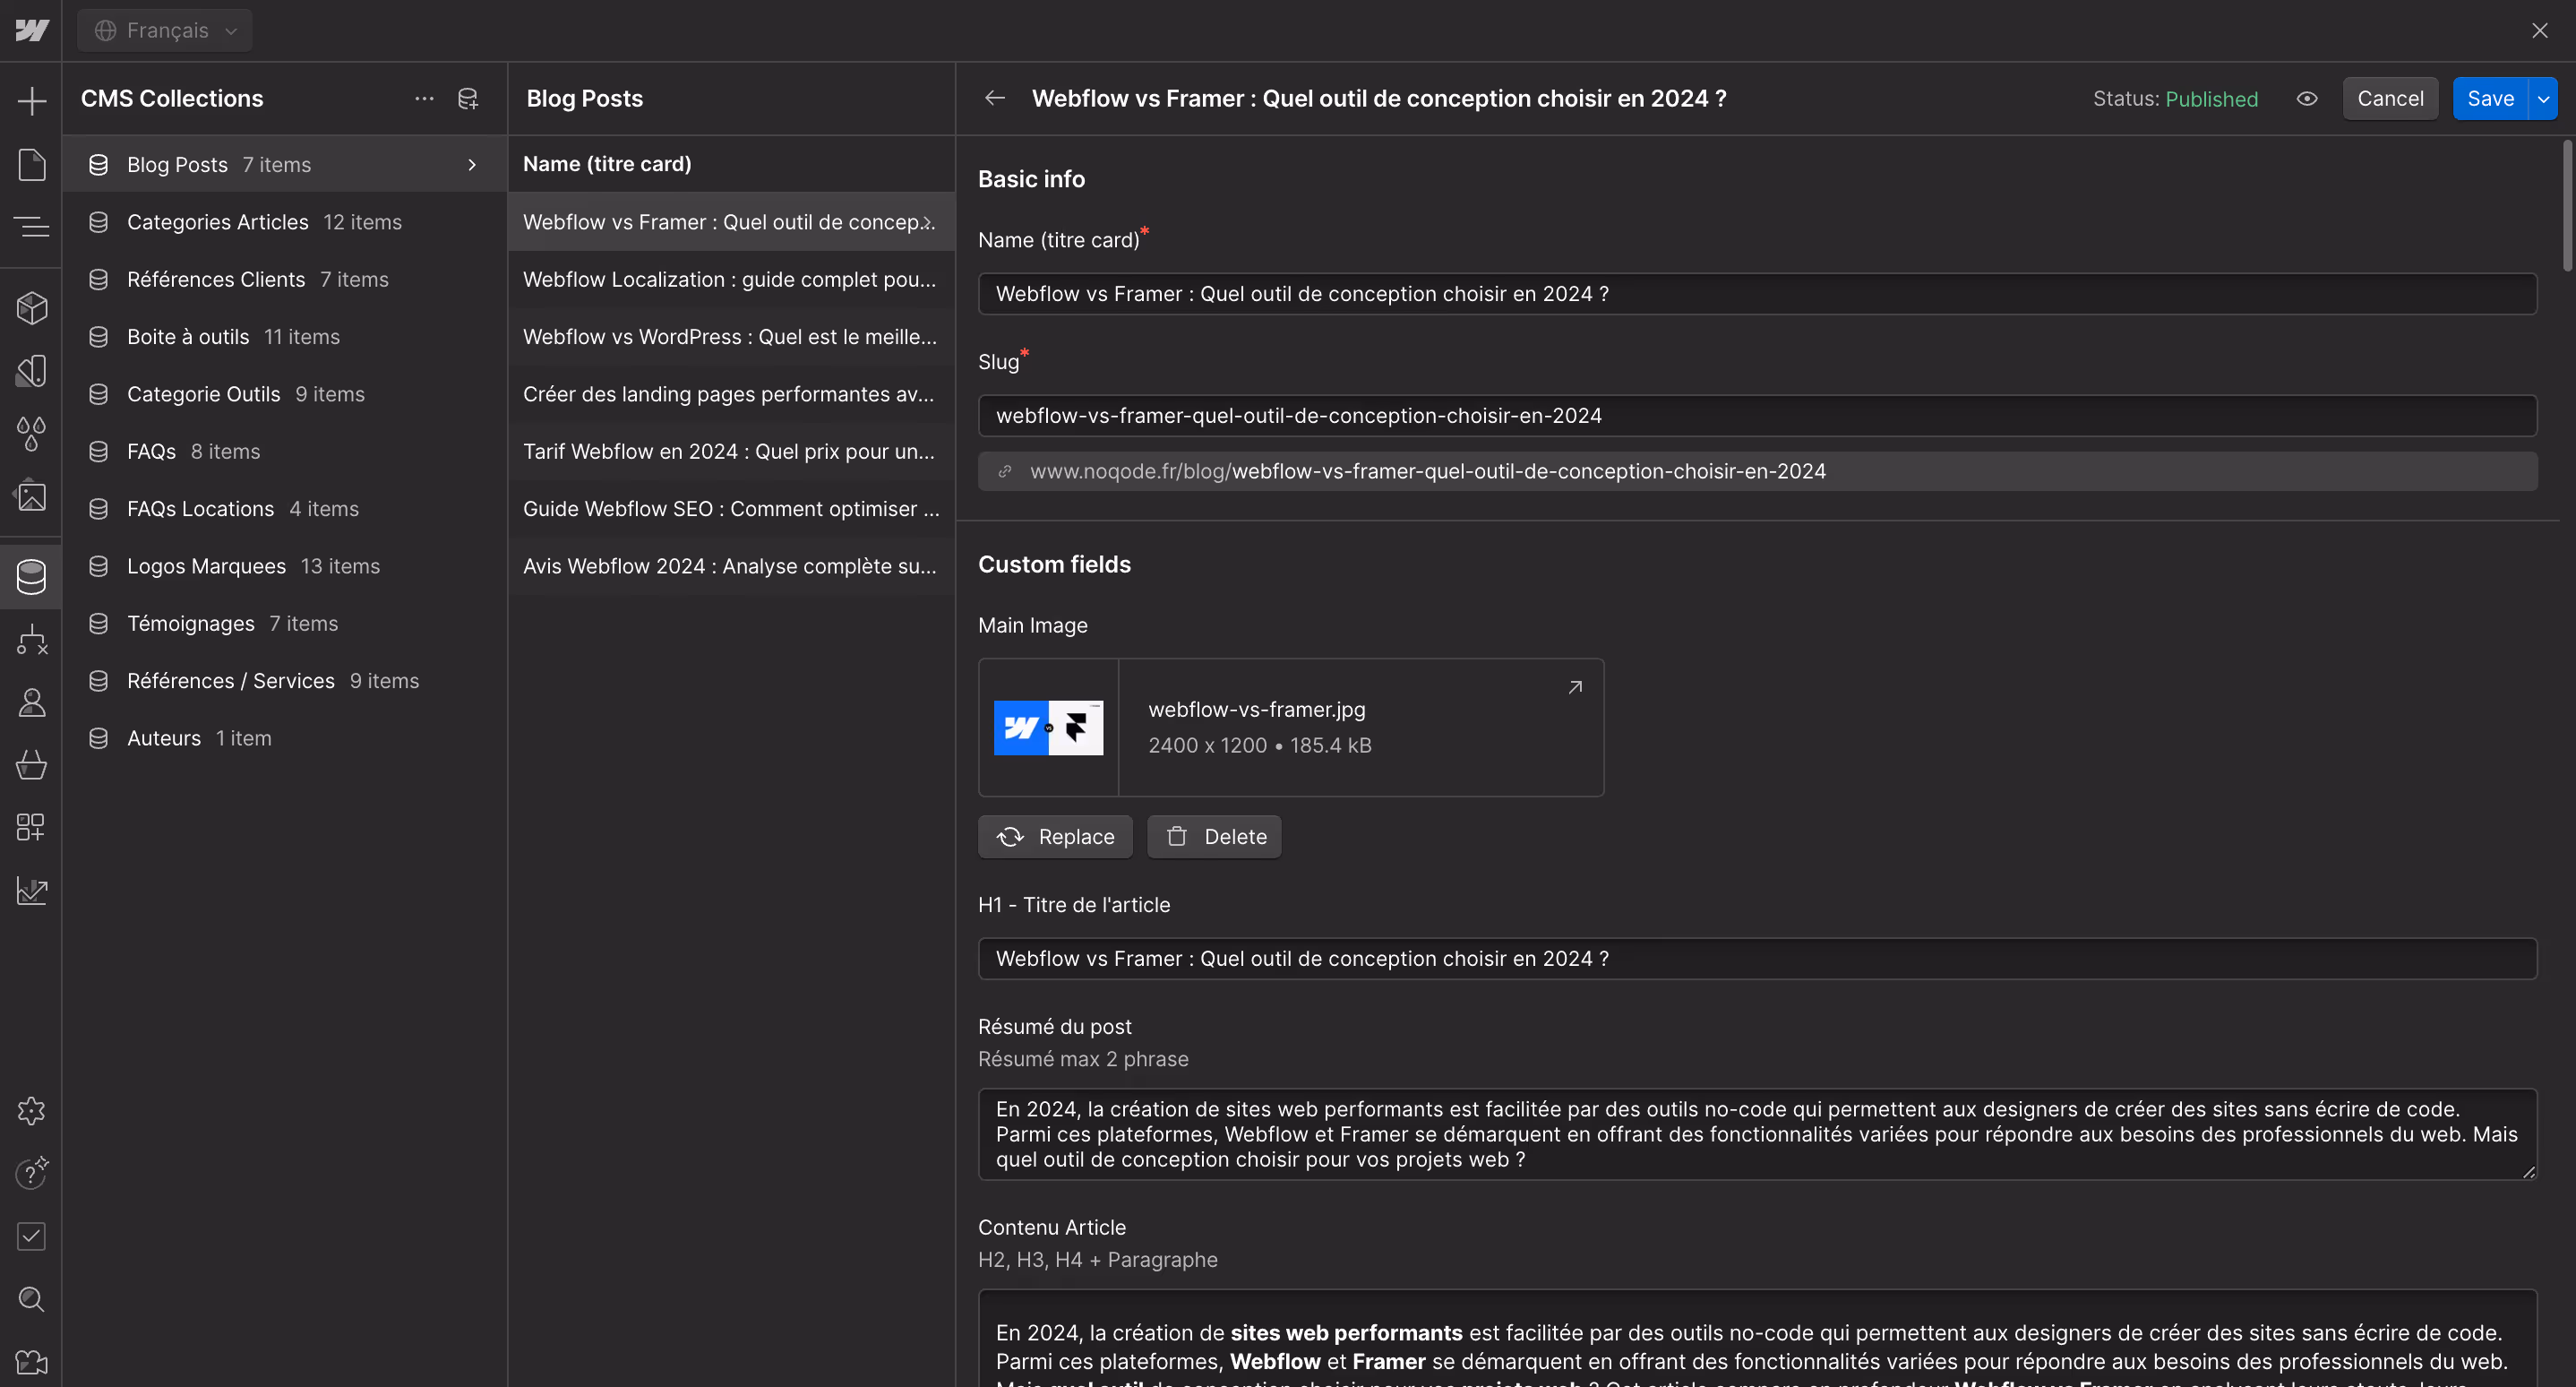Click the webflow-vs-framer.jpg thumbnail
The image size is (2576, 1387).
1048,727
